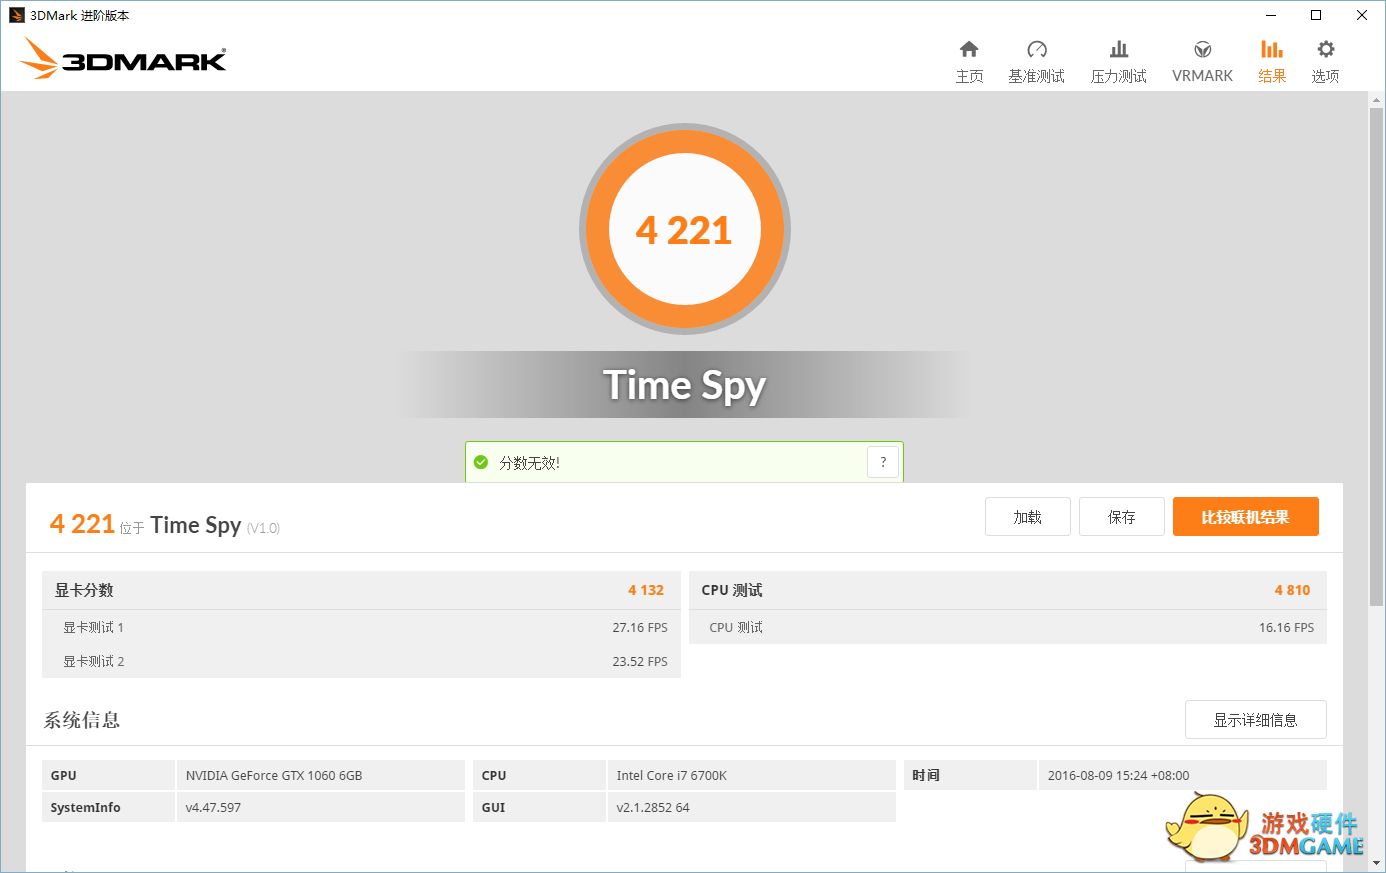Screen dimensions: 1386x873
Task: Click the SystemInfo label cell
Action: 108,807
